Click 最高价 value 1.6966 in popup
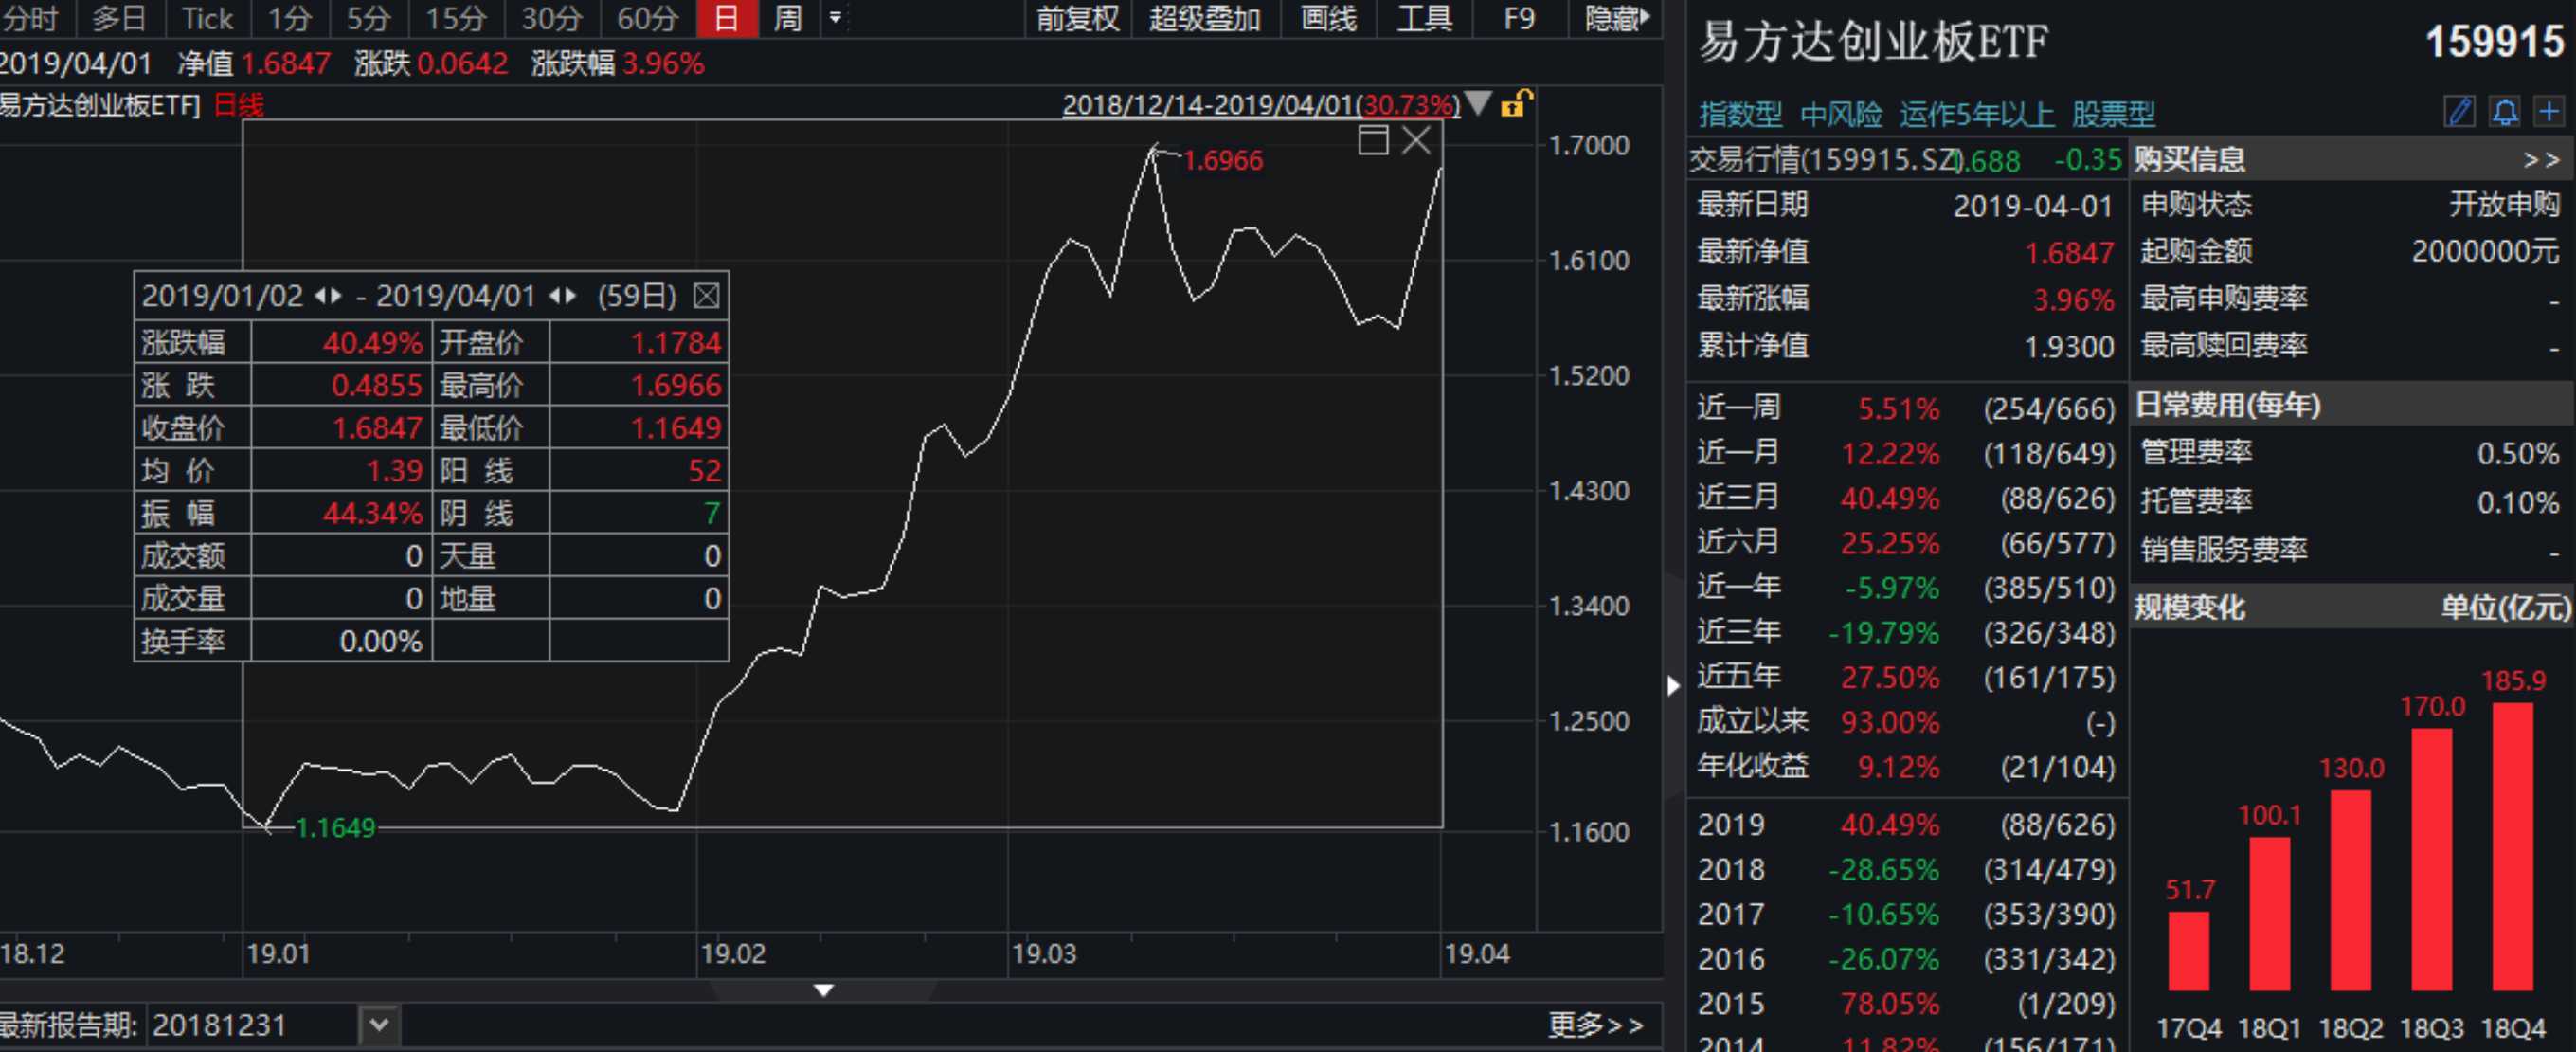2576x1052 pixels. click(675, 385)
